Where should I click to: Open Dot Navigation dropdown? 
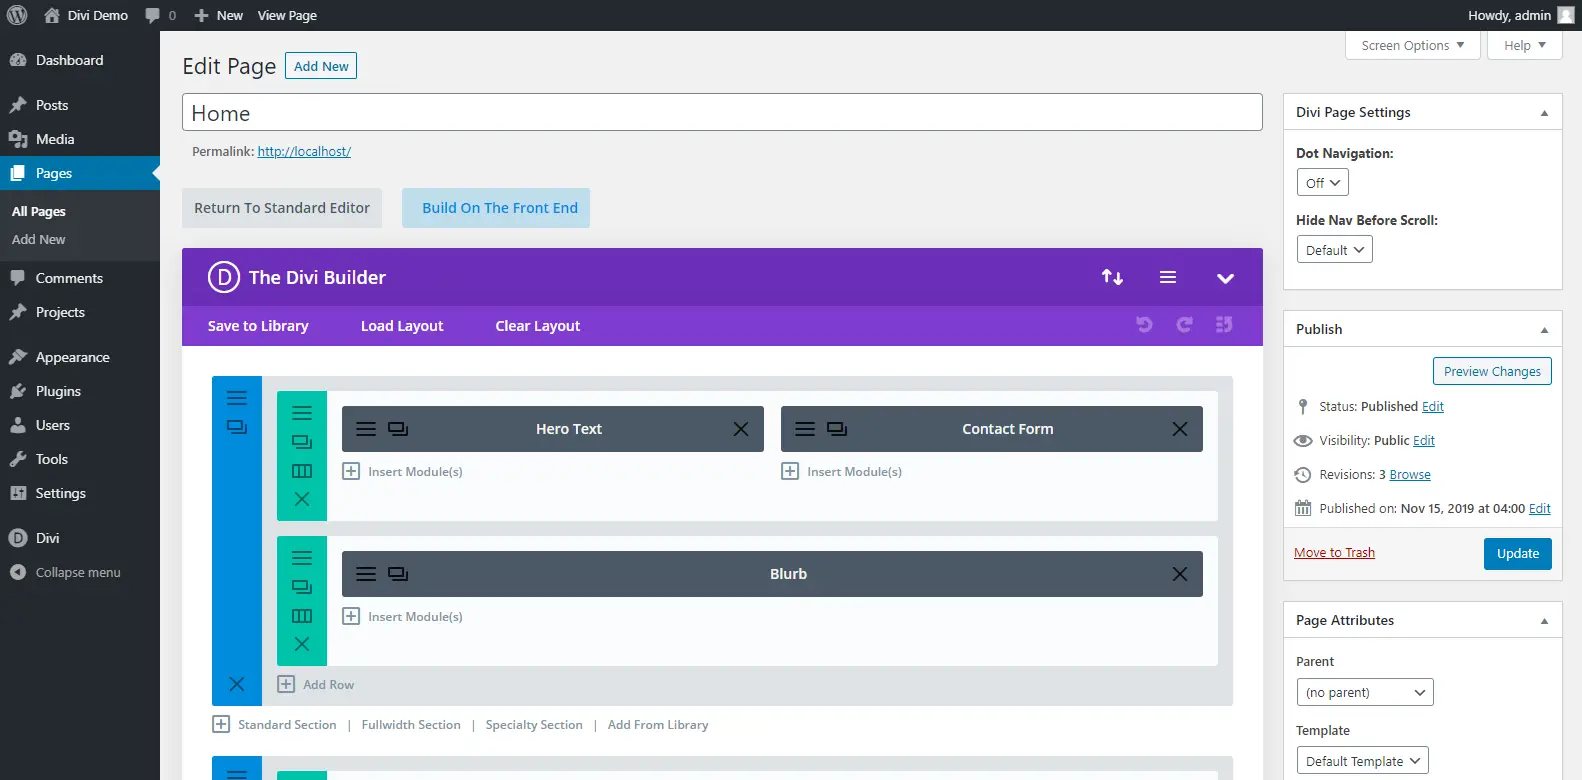tap(1323, 183)
